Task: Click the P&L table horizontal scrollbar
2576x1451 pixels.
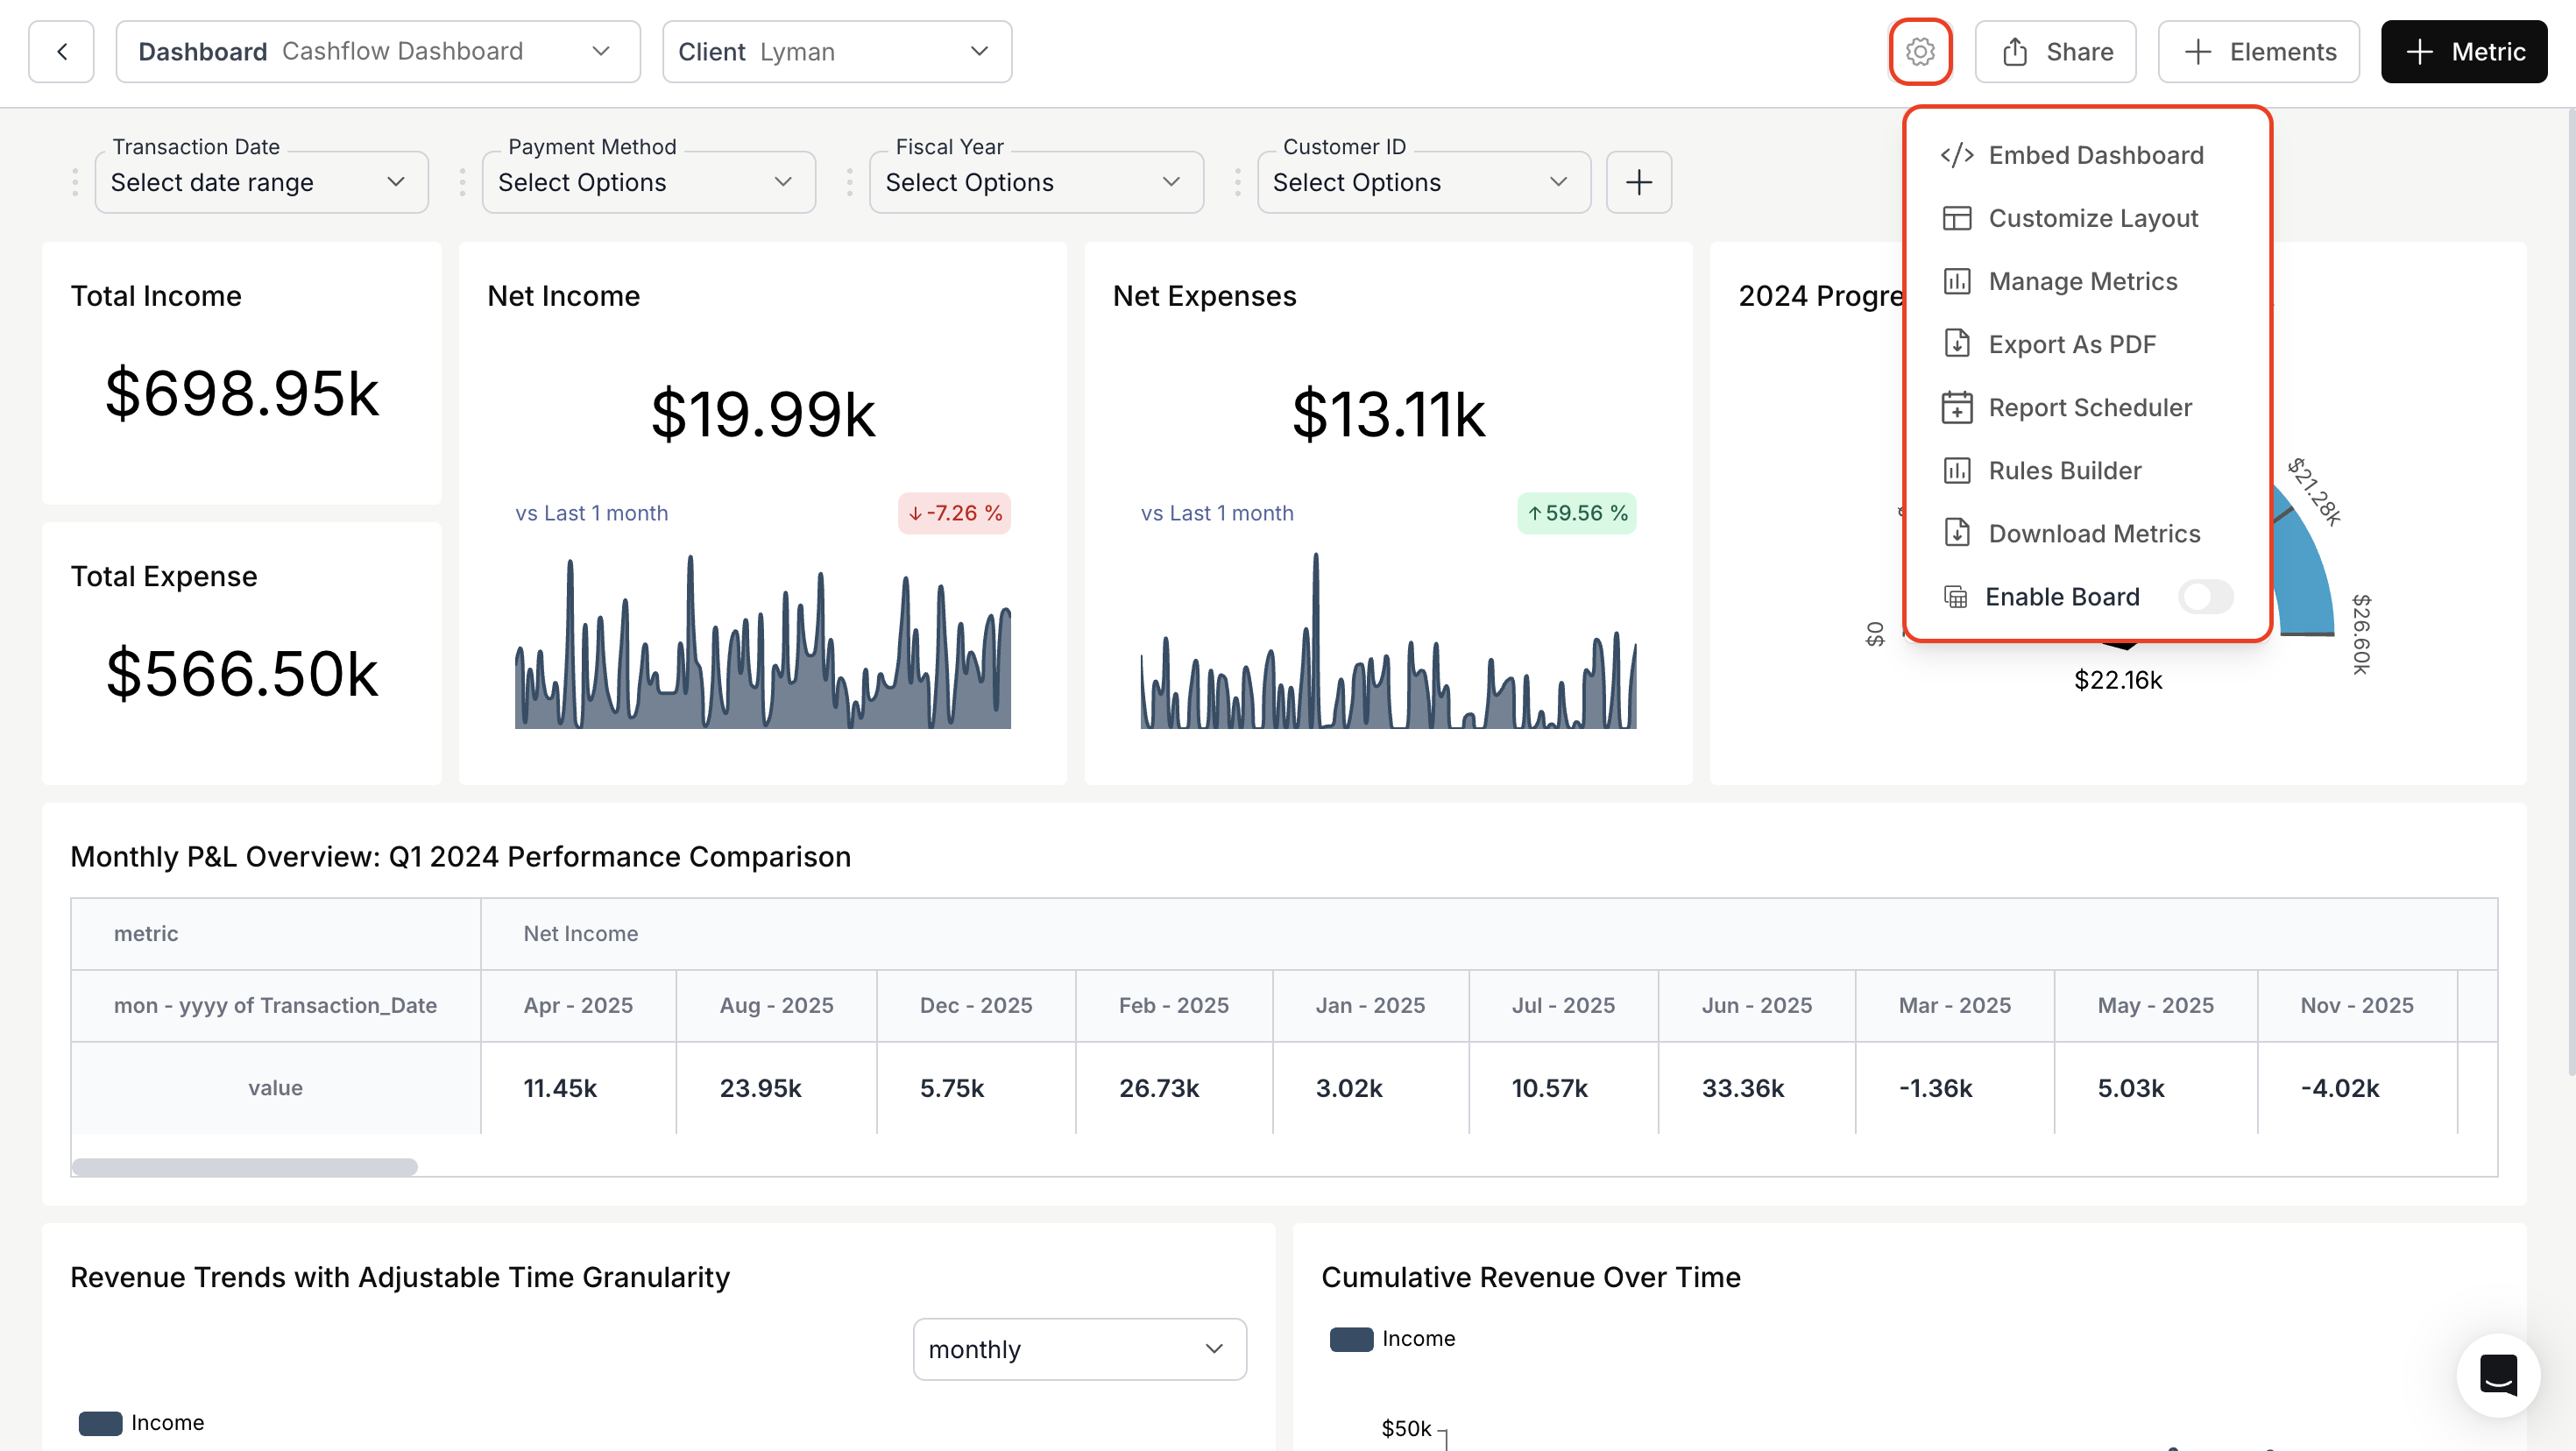Action: [x=245, y=1167]
